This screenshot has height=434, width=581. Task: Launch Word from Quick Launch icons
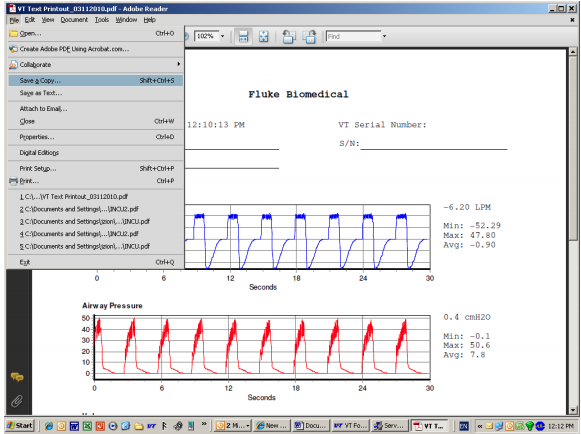tap(74, 426)
